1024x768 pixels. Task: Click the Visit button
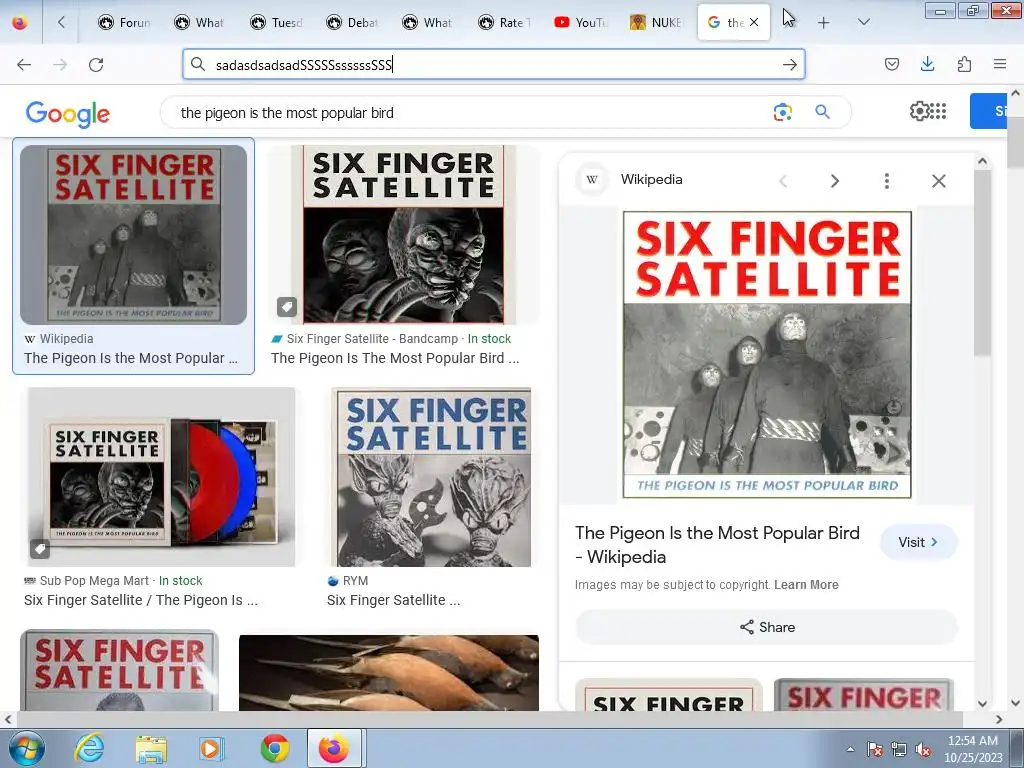pyautogui.click(x=918, y=542)
